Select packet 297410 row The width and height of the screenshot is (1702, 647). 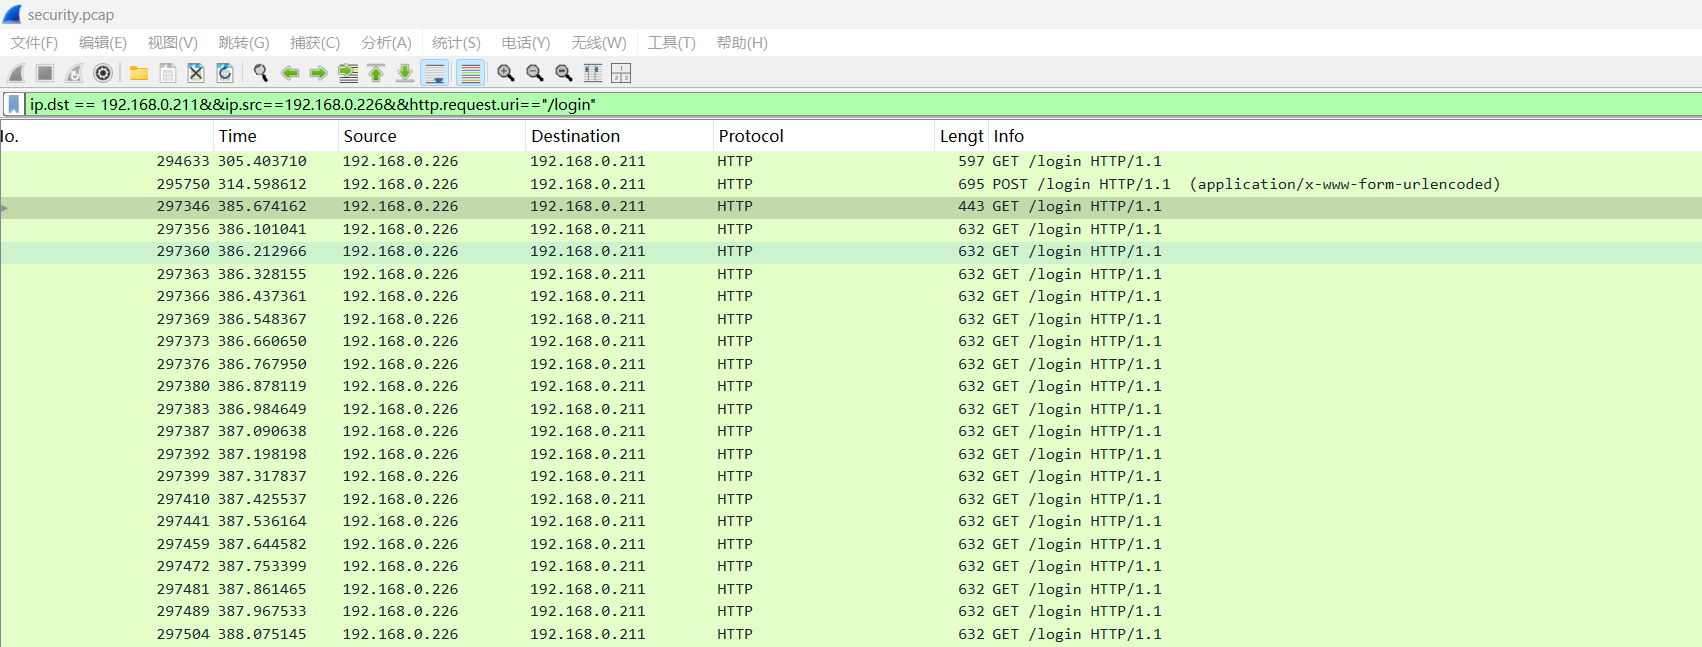[x=851, y=499]
